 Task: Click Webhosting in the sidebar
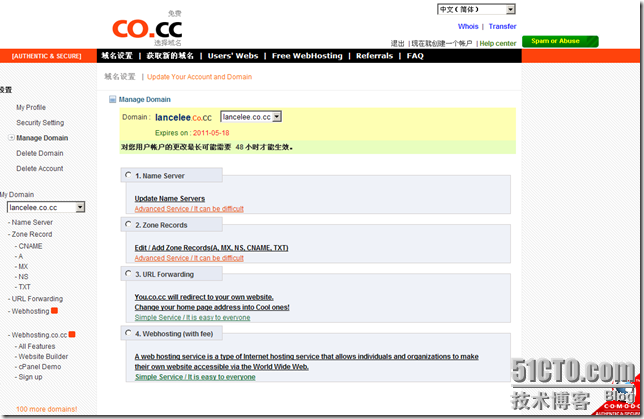[x=30, y=311]
